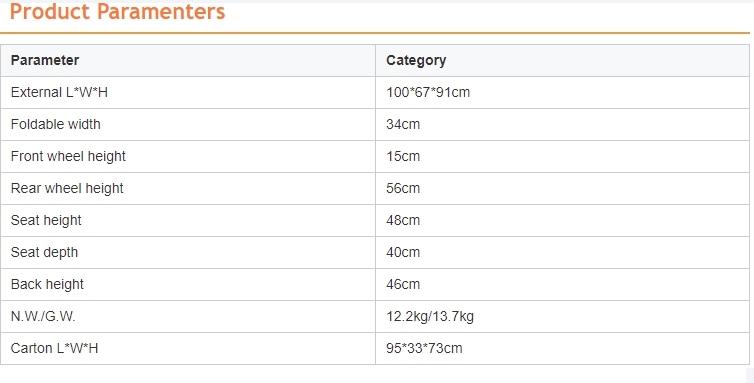Viewport: 754px width, 383px height.
Task: Select the Back height label
Action: tap(47, 284)
